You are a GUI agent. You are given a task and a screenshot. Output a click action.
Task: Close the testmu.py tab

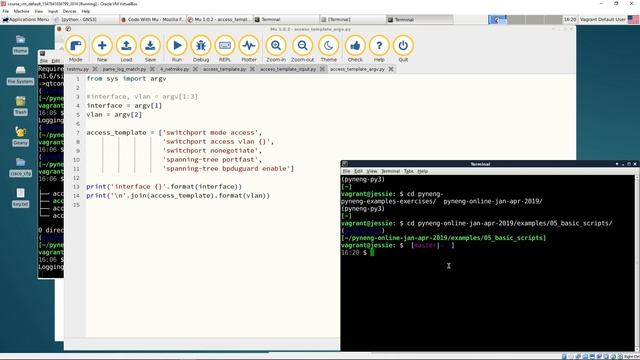(x=95, y=69)
